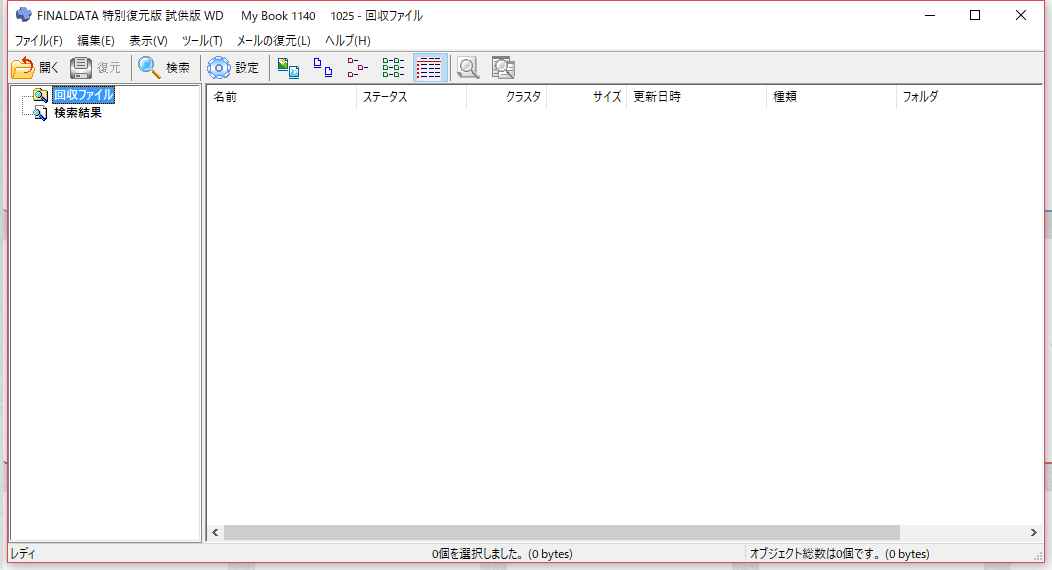
Task: Switch to small icons view
Action: 358,68
